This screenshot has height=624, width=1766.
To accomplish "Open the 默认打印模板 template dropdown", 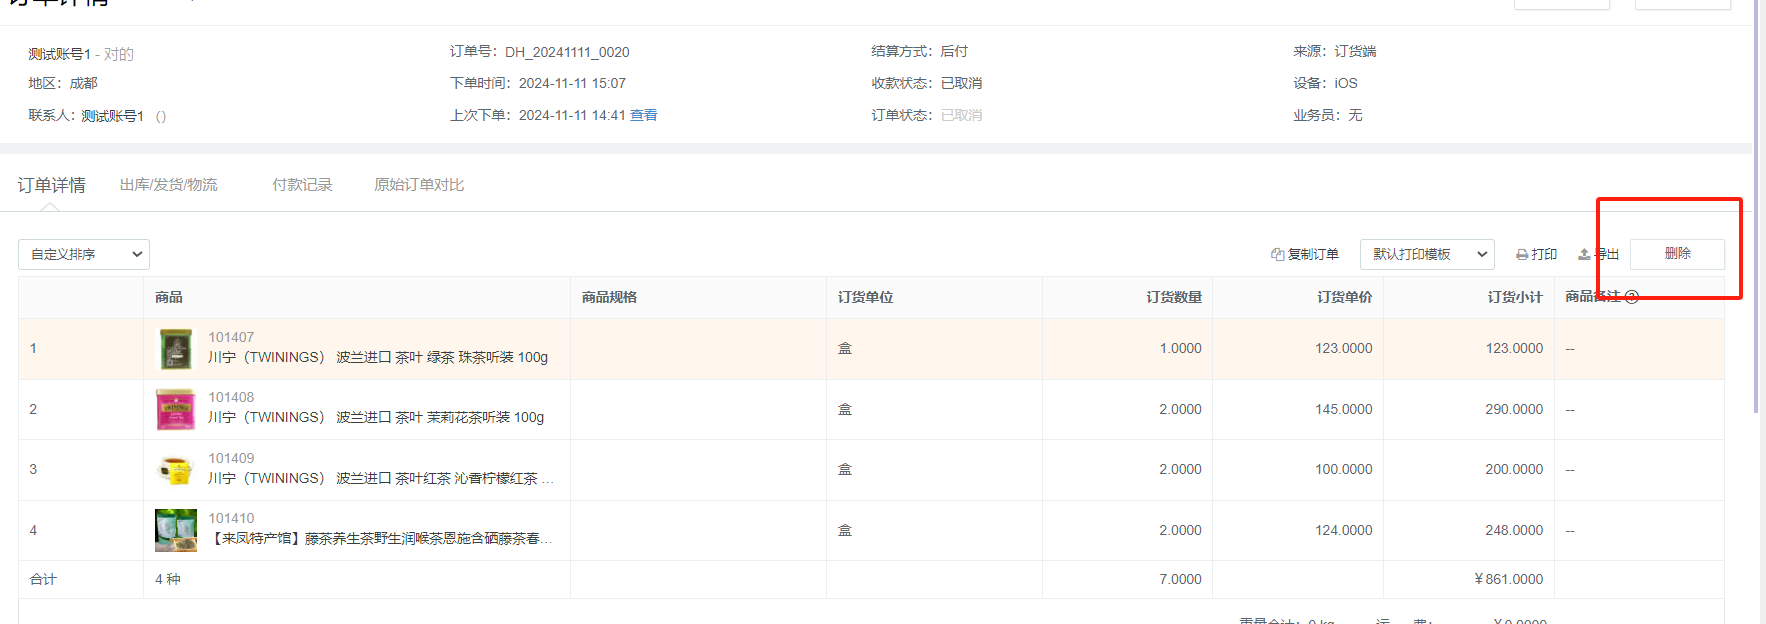I will point(1427,255).
